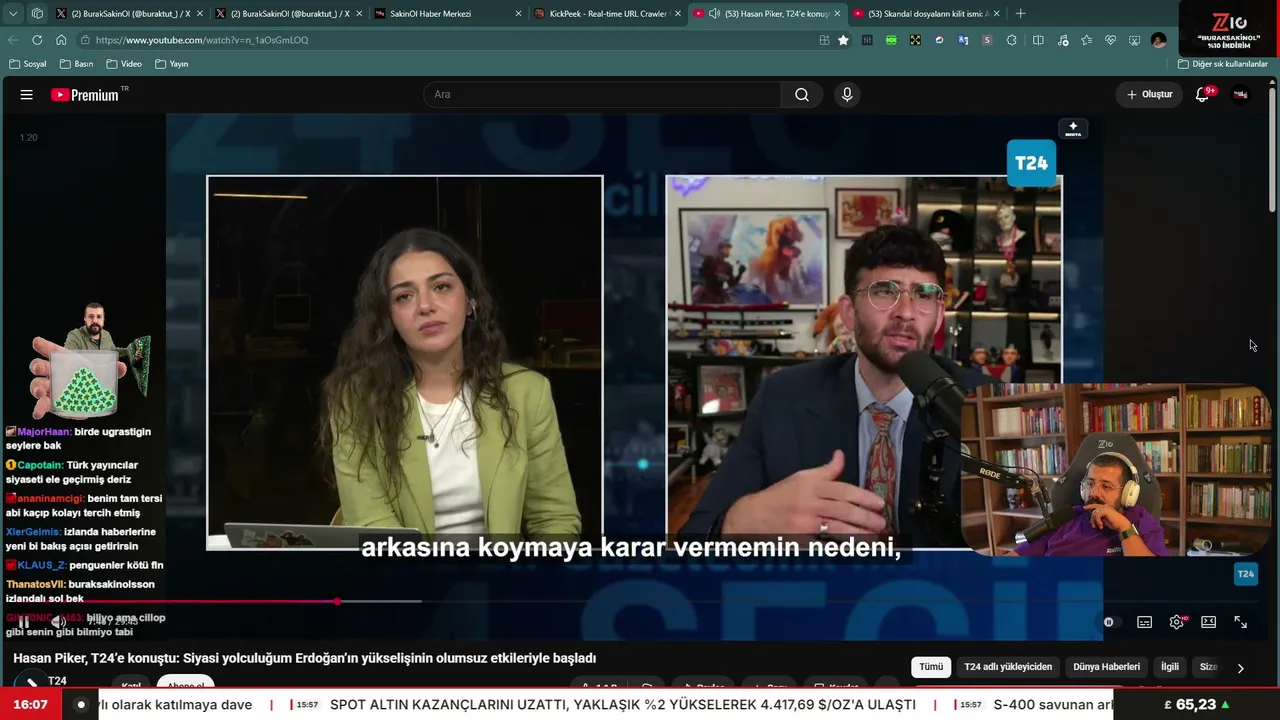Close the Hasan Piker T24 tab
This screenshot has width=1280, height=720.
click(838, 14)
